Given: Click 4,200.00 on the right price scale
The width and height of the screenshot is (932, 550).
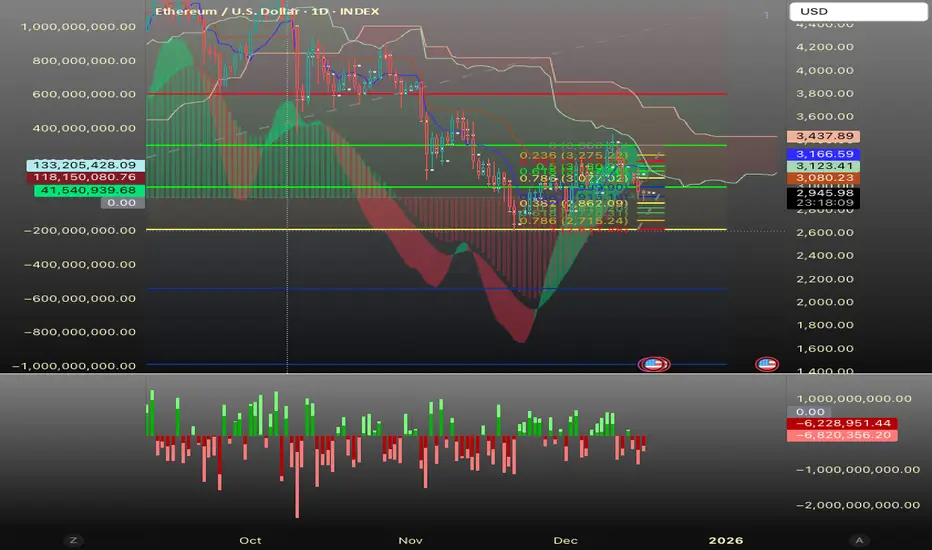Looking at the screenshot, I should (825, 47).
